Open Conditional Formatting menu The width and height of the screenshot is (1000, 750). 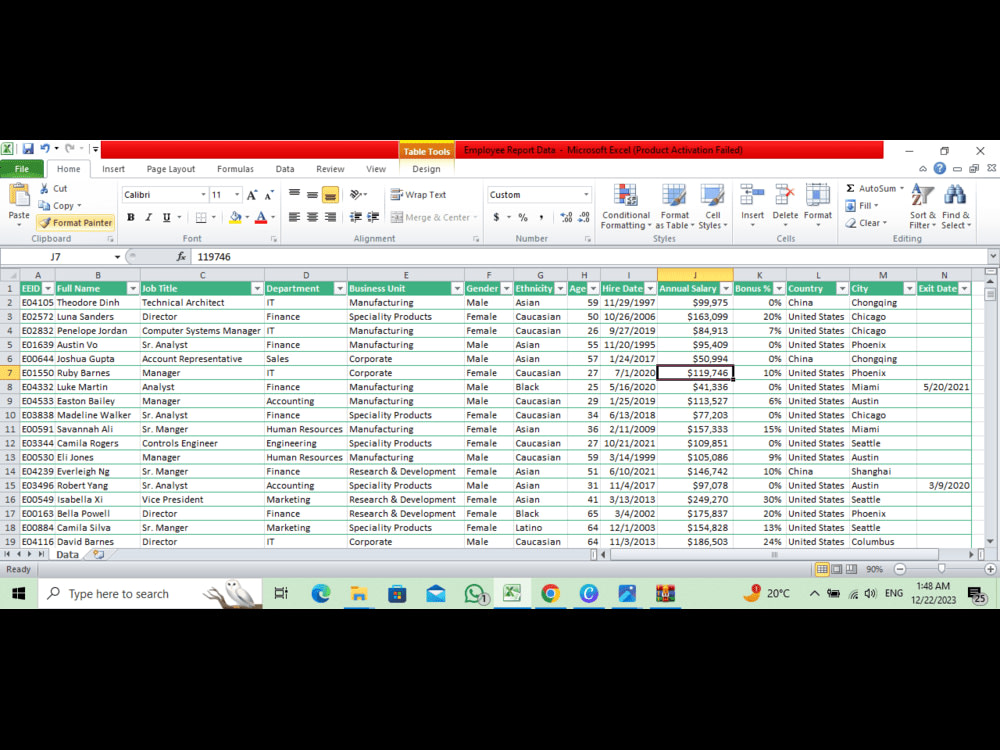(x=626, y=207)
